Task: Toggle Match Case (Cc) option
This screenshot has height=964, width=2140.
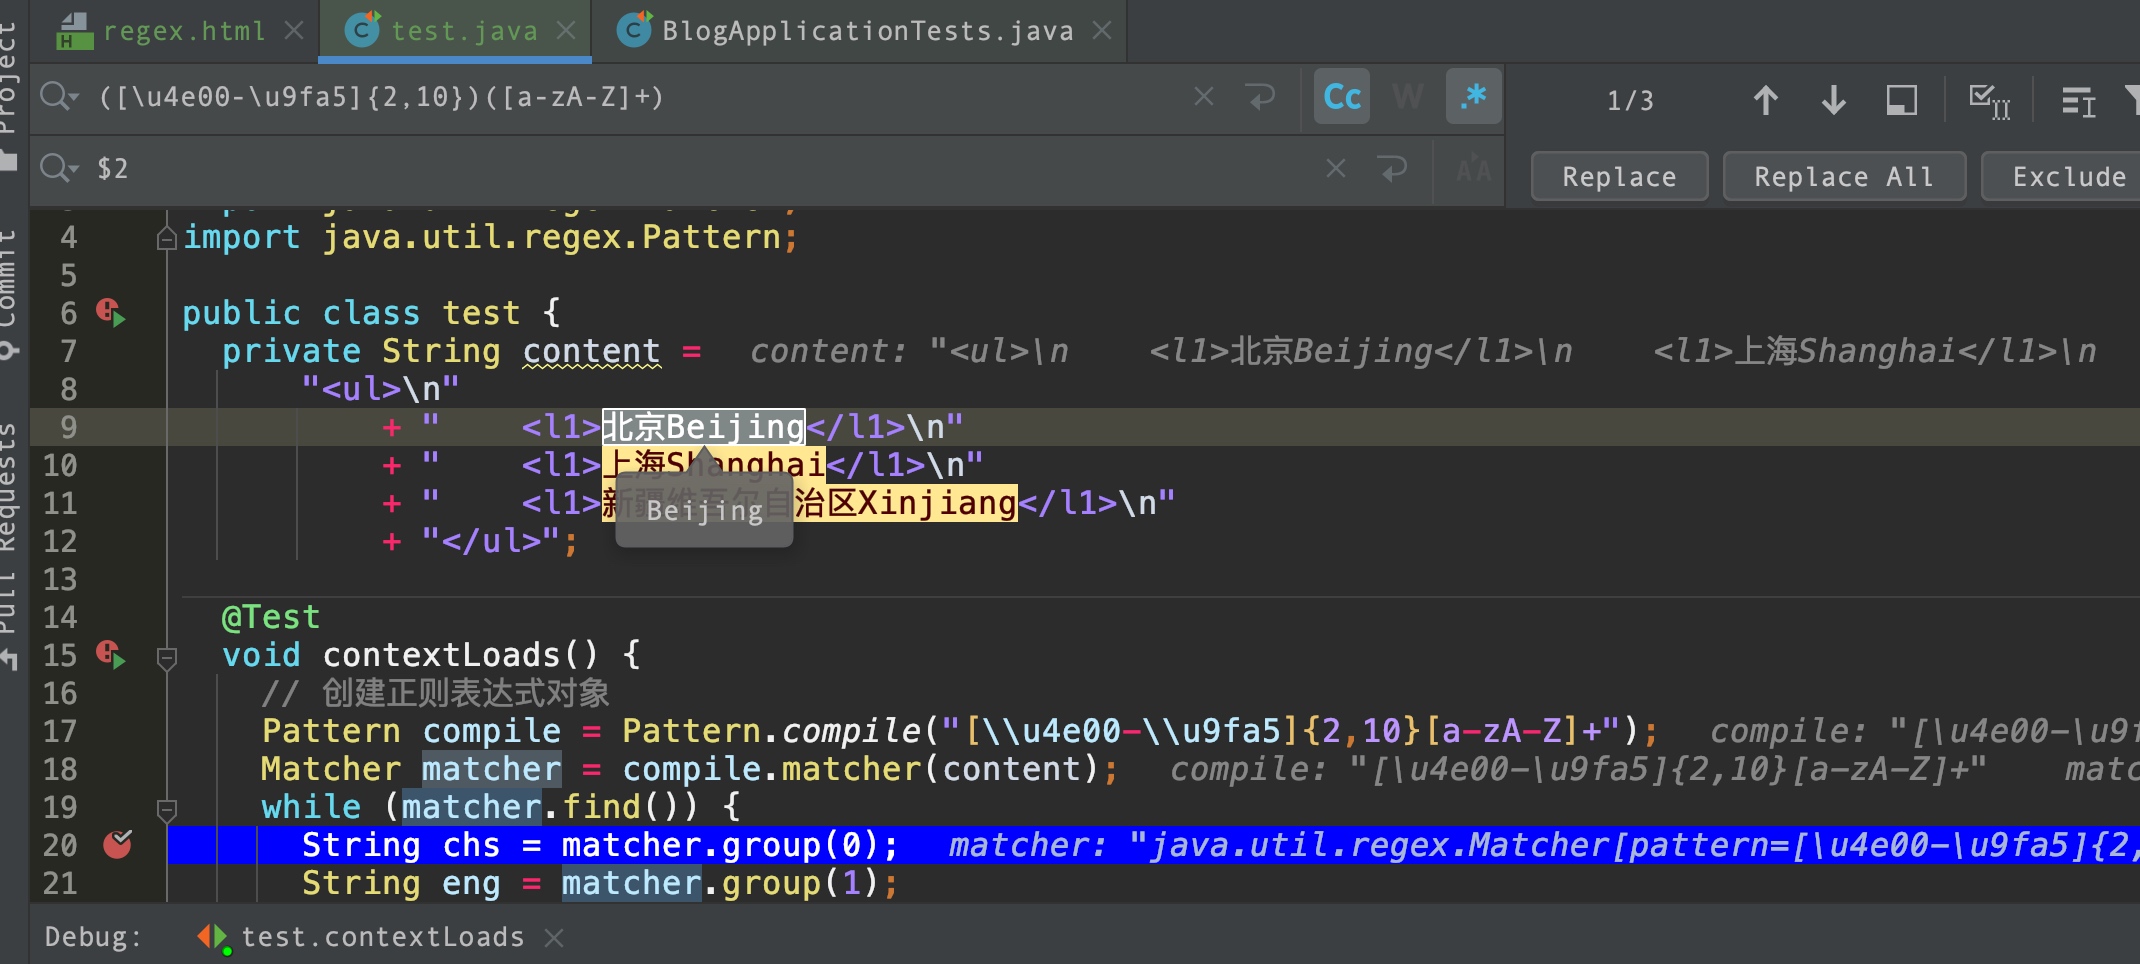Action: (x=1341, y=97)
